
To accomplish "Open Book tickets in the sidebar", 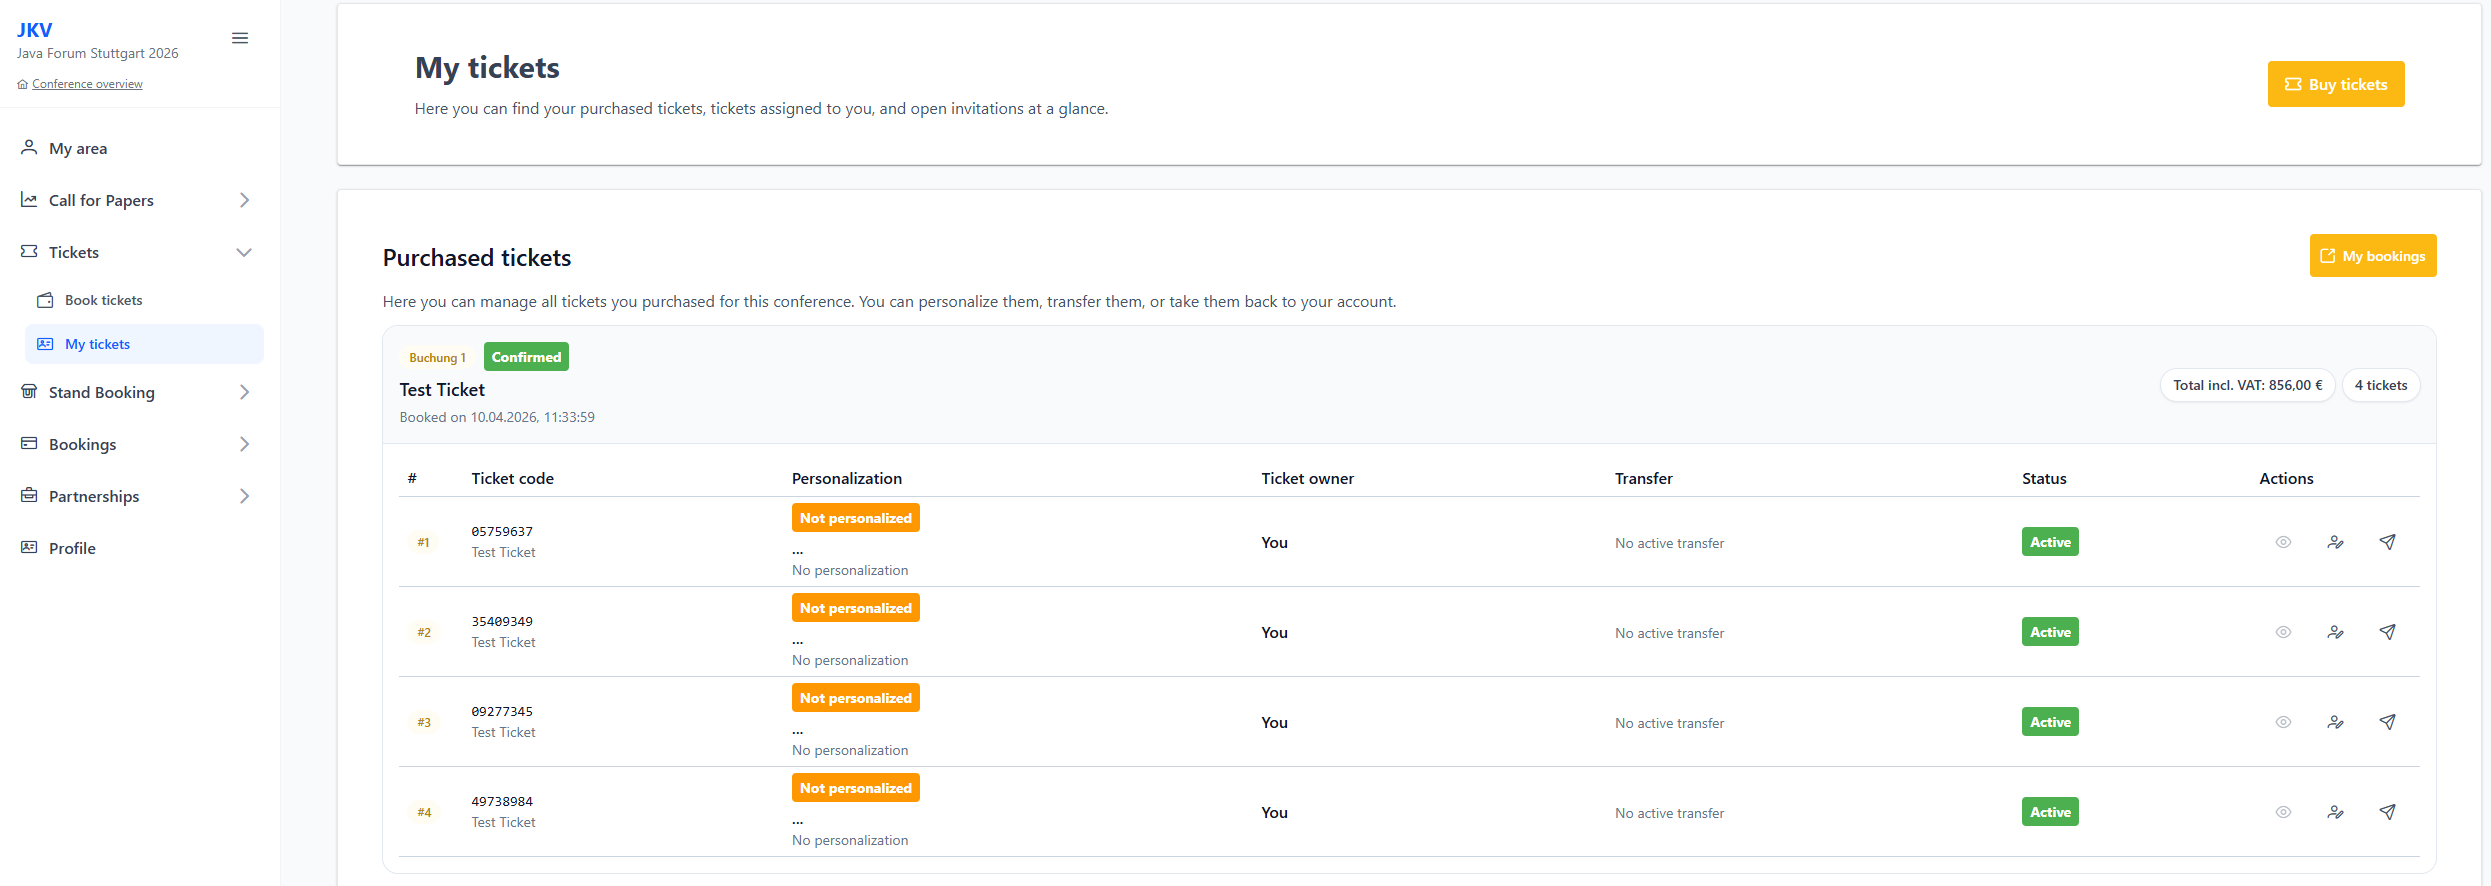I will [x=103, y=300].
